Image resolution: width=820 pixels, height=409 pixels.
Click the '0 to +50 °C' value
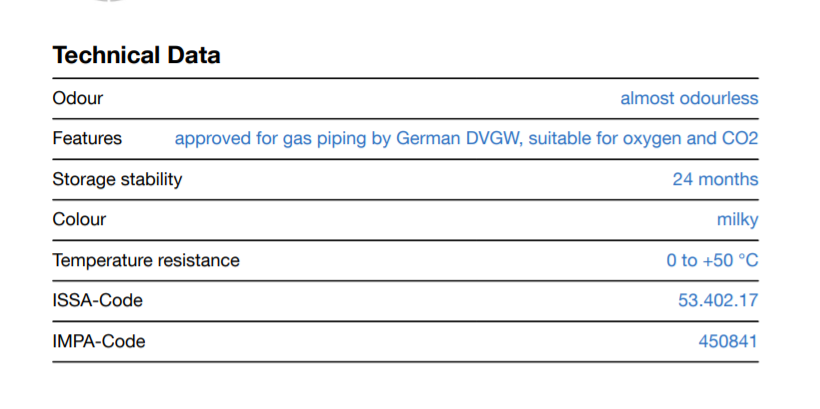click(x=712, y=261)
